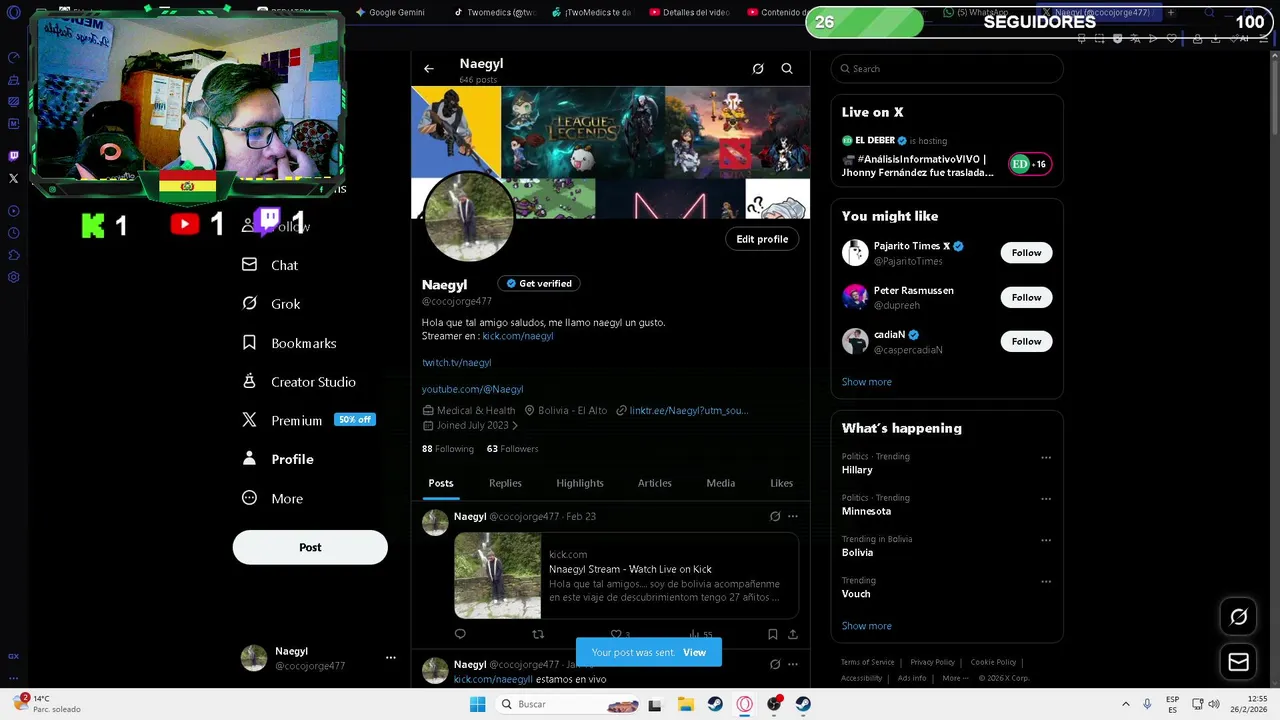Switch to the Media tab
Screen dimensions: 1280x720
tap(721, 483)
